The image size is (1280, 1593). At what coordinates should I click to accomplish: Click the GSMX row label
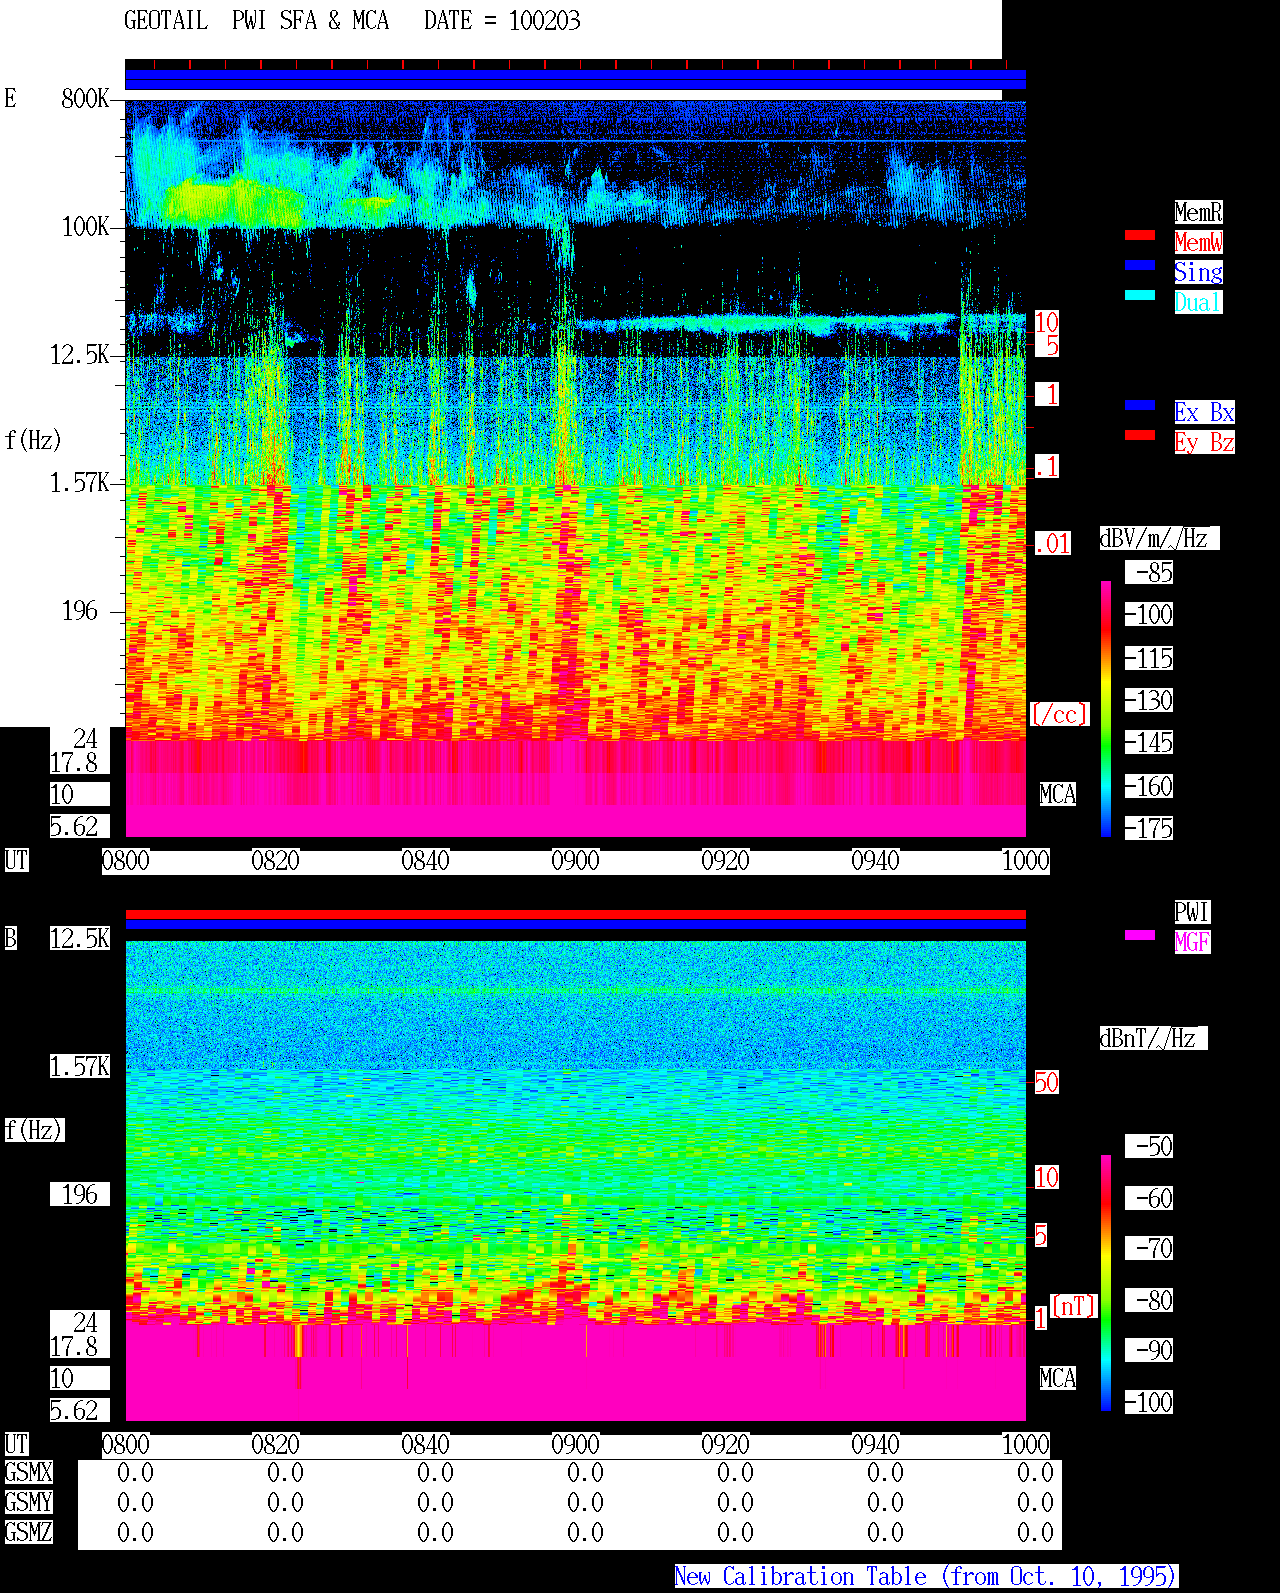coord(28,1473)
